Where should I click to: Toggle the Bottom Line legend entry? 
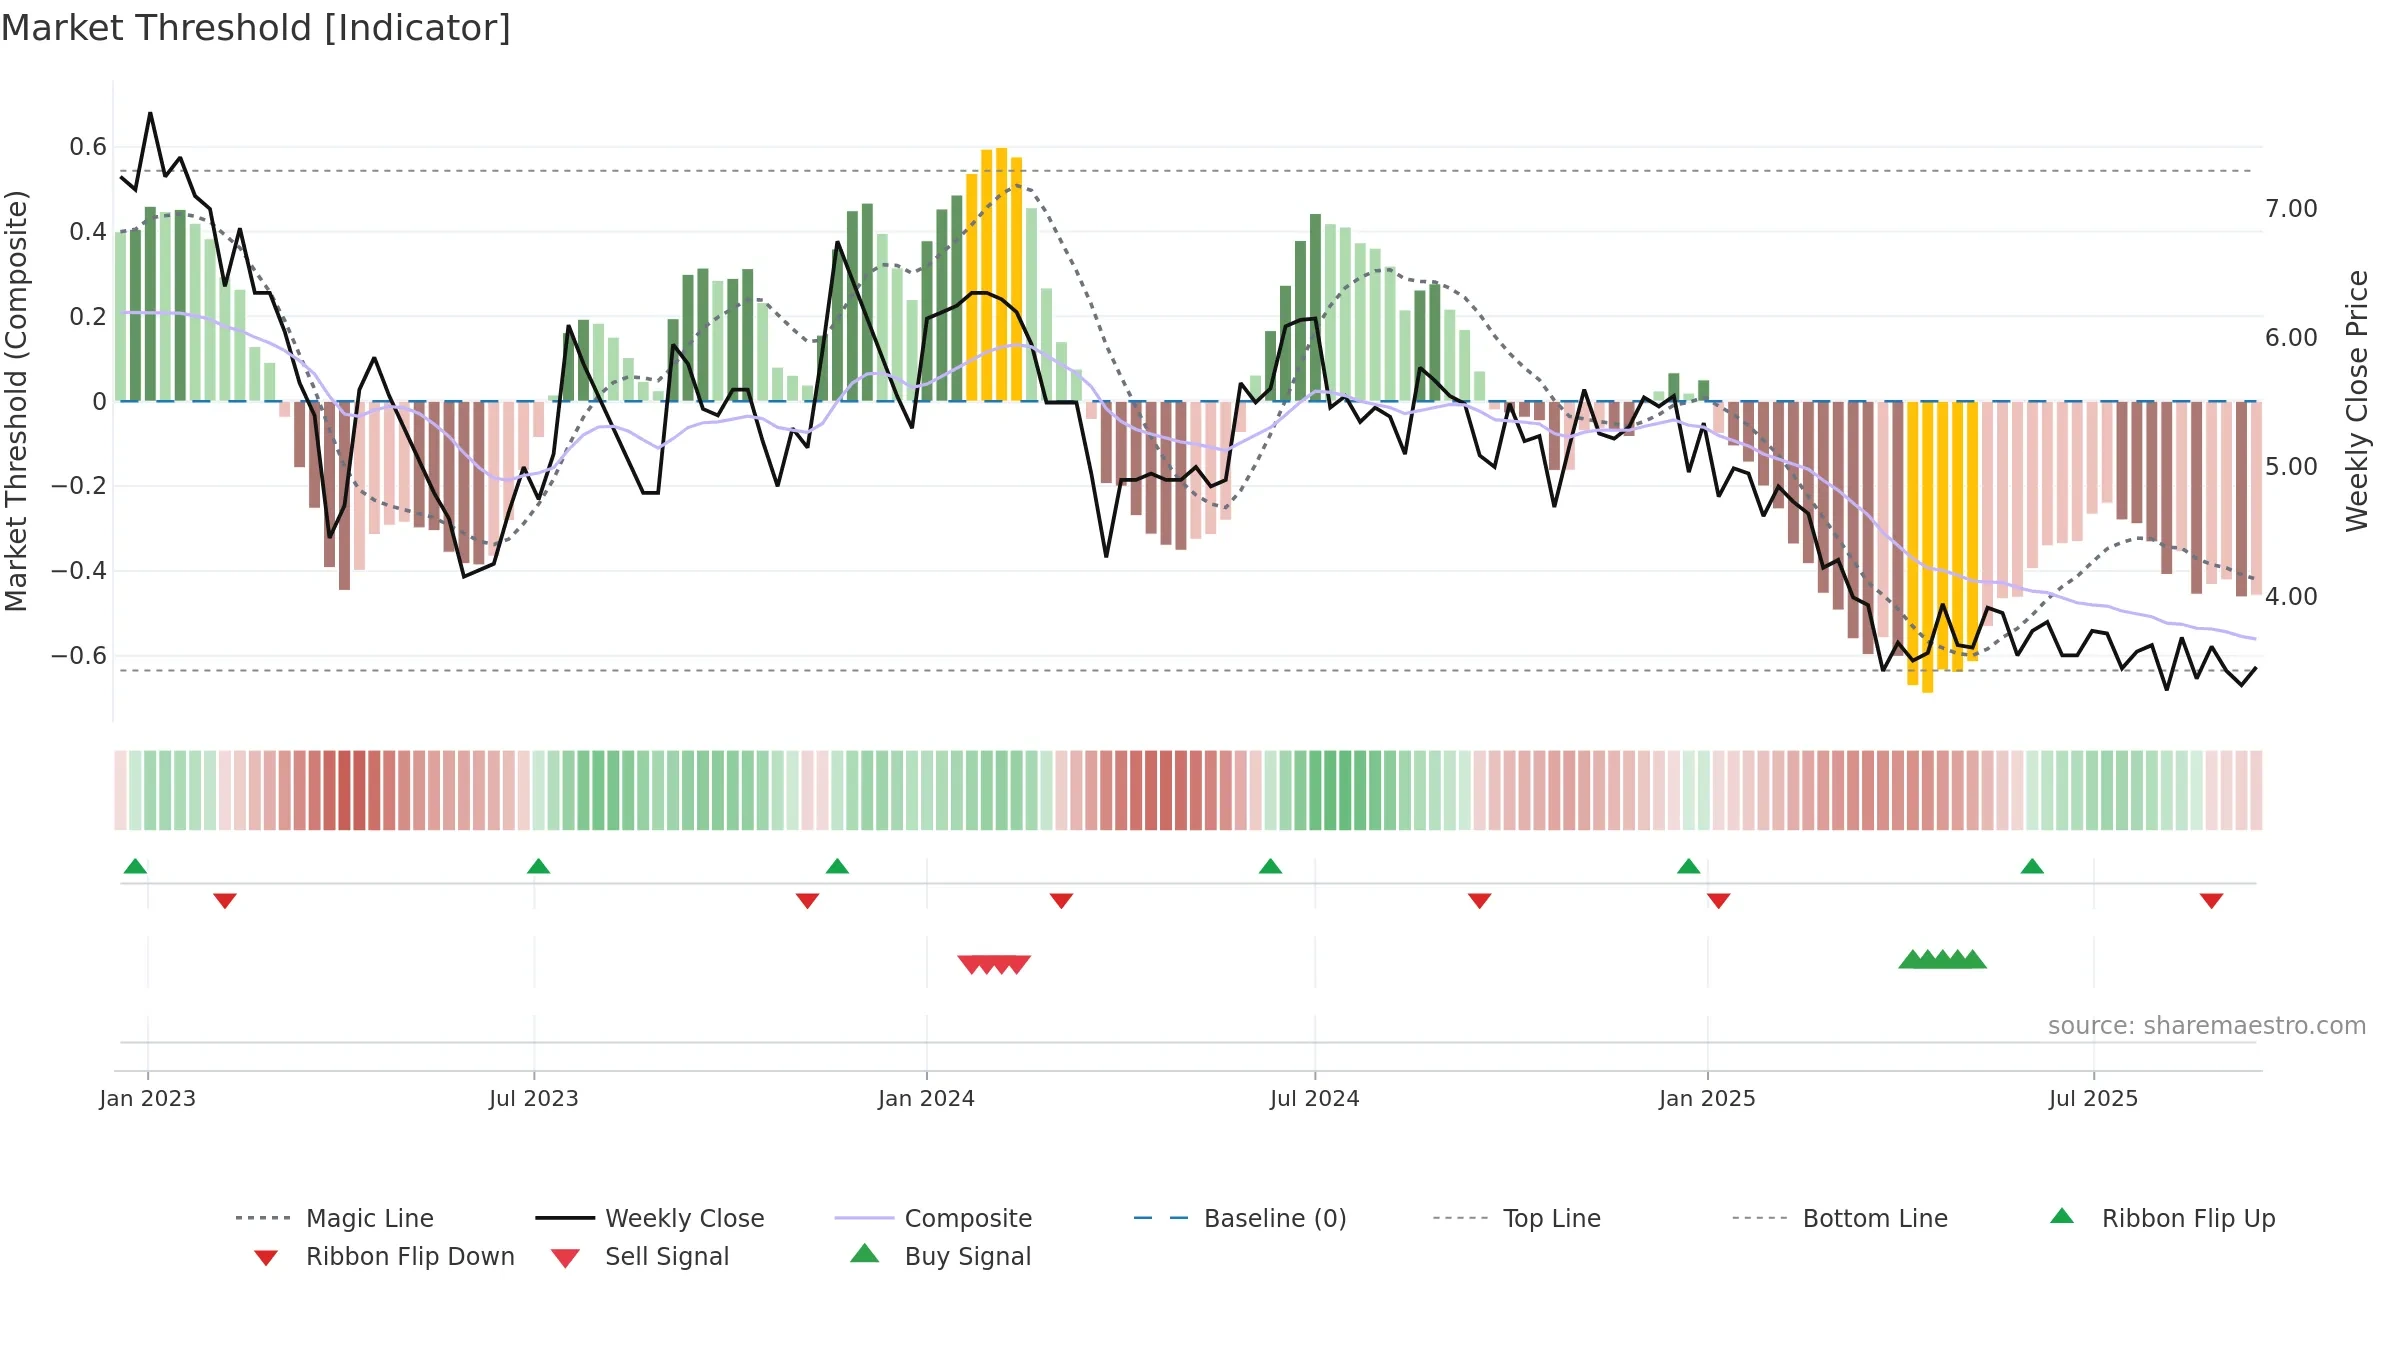click(1840, 1218)
